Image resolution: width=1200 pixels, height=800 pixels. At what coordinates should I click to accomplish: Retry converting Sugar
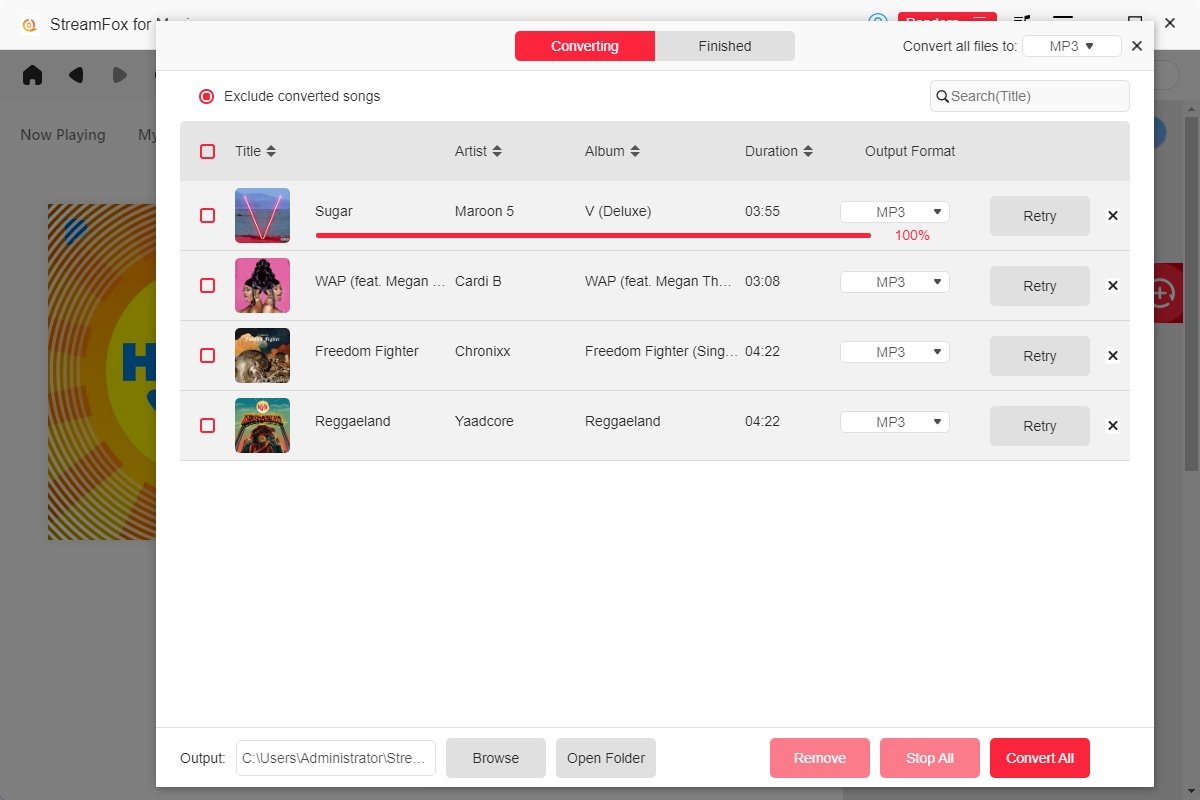(x=1040, y=216)
